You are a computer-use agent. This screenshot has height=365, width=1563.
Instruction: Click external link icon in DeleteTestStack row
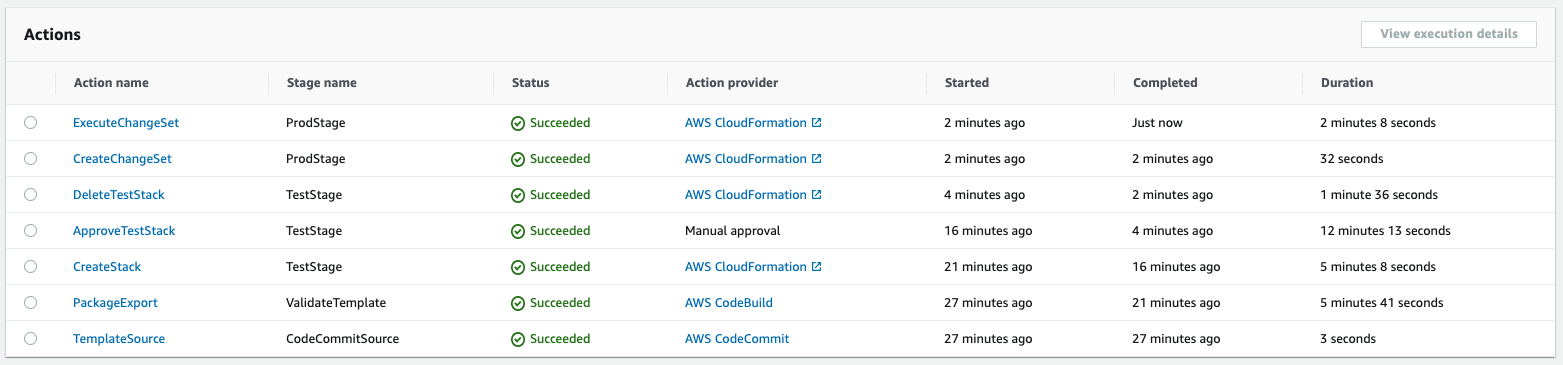816,195
